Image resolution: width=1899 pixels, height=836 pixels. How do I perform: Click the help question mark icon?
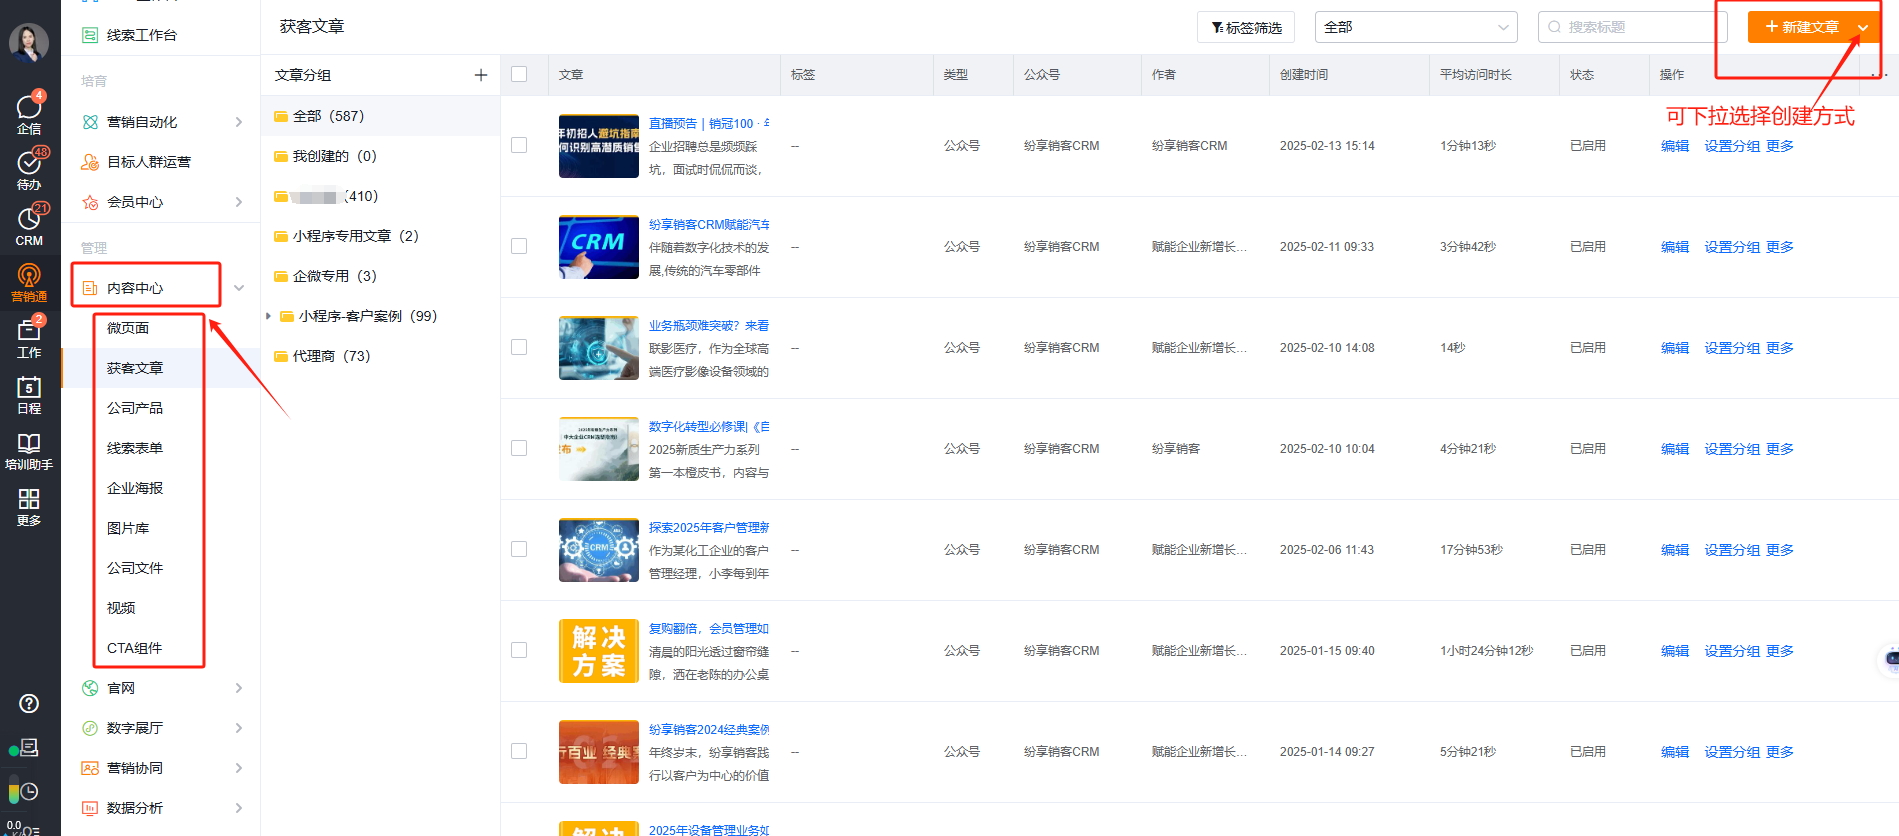(29, 703)
